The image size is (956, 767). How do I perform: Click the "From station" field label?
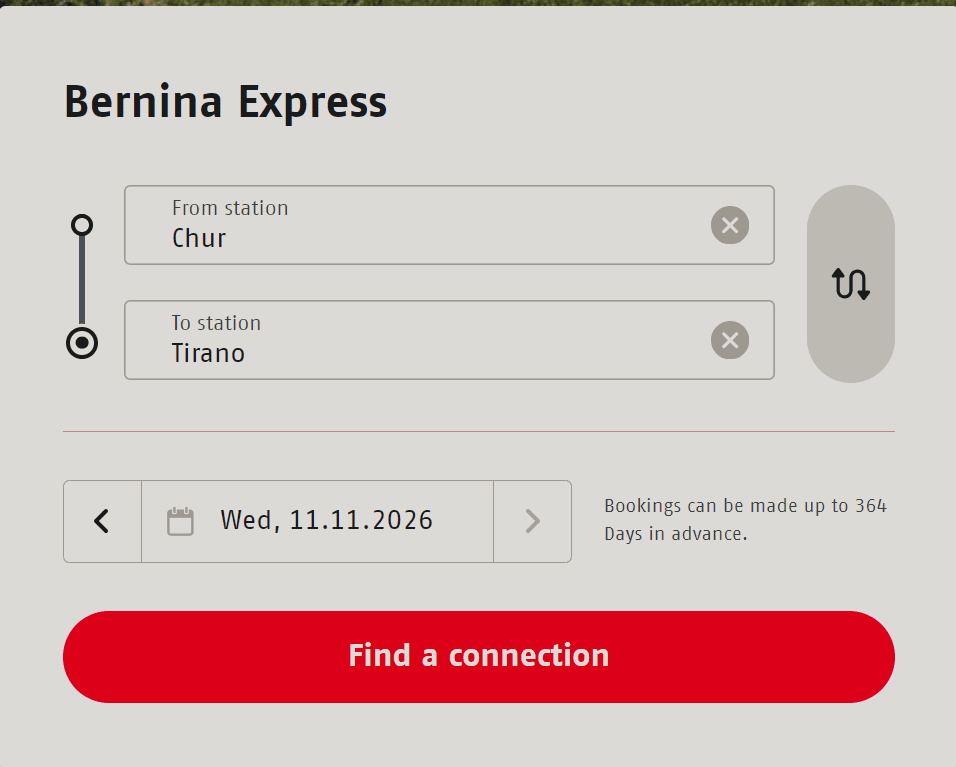pos(230,208)
